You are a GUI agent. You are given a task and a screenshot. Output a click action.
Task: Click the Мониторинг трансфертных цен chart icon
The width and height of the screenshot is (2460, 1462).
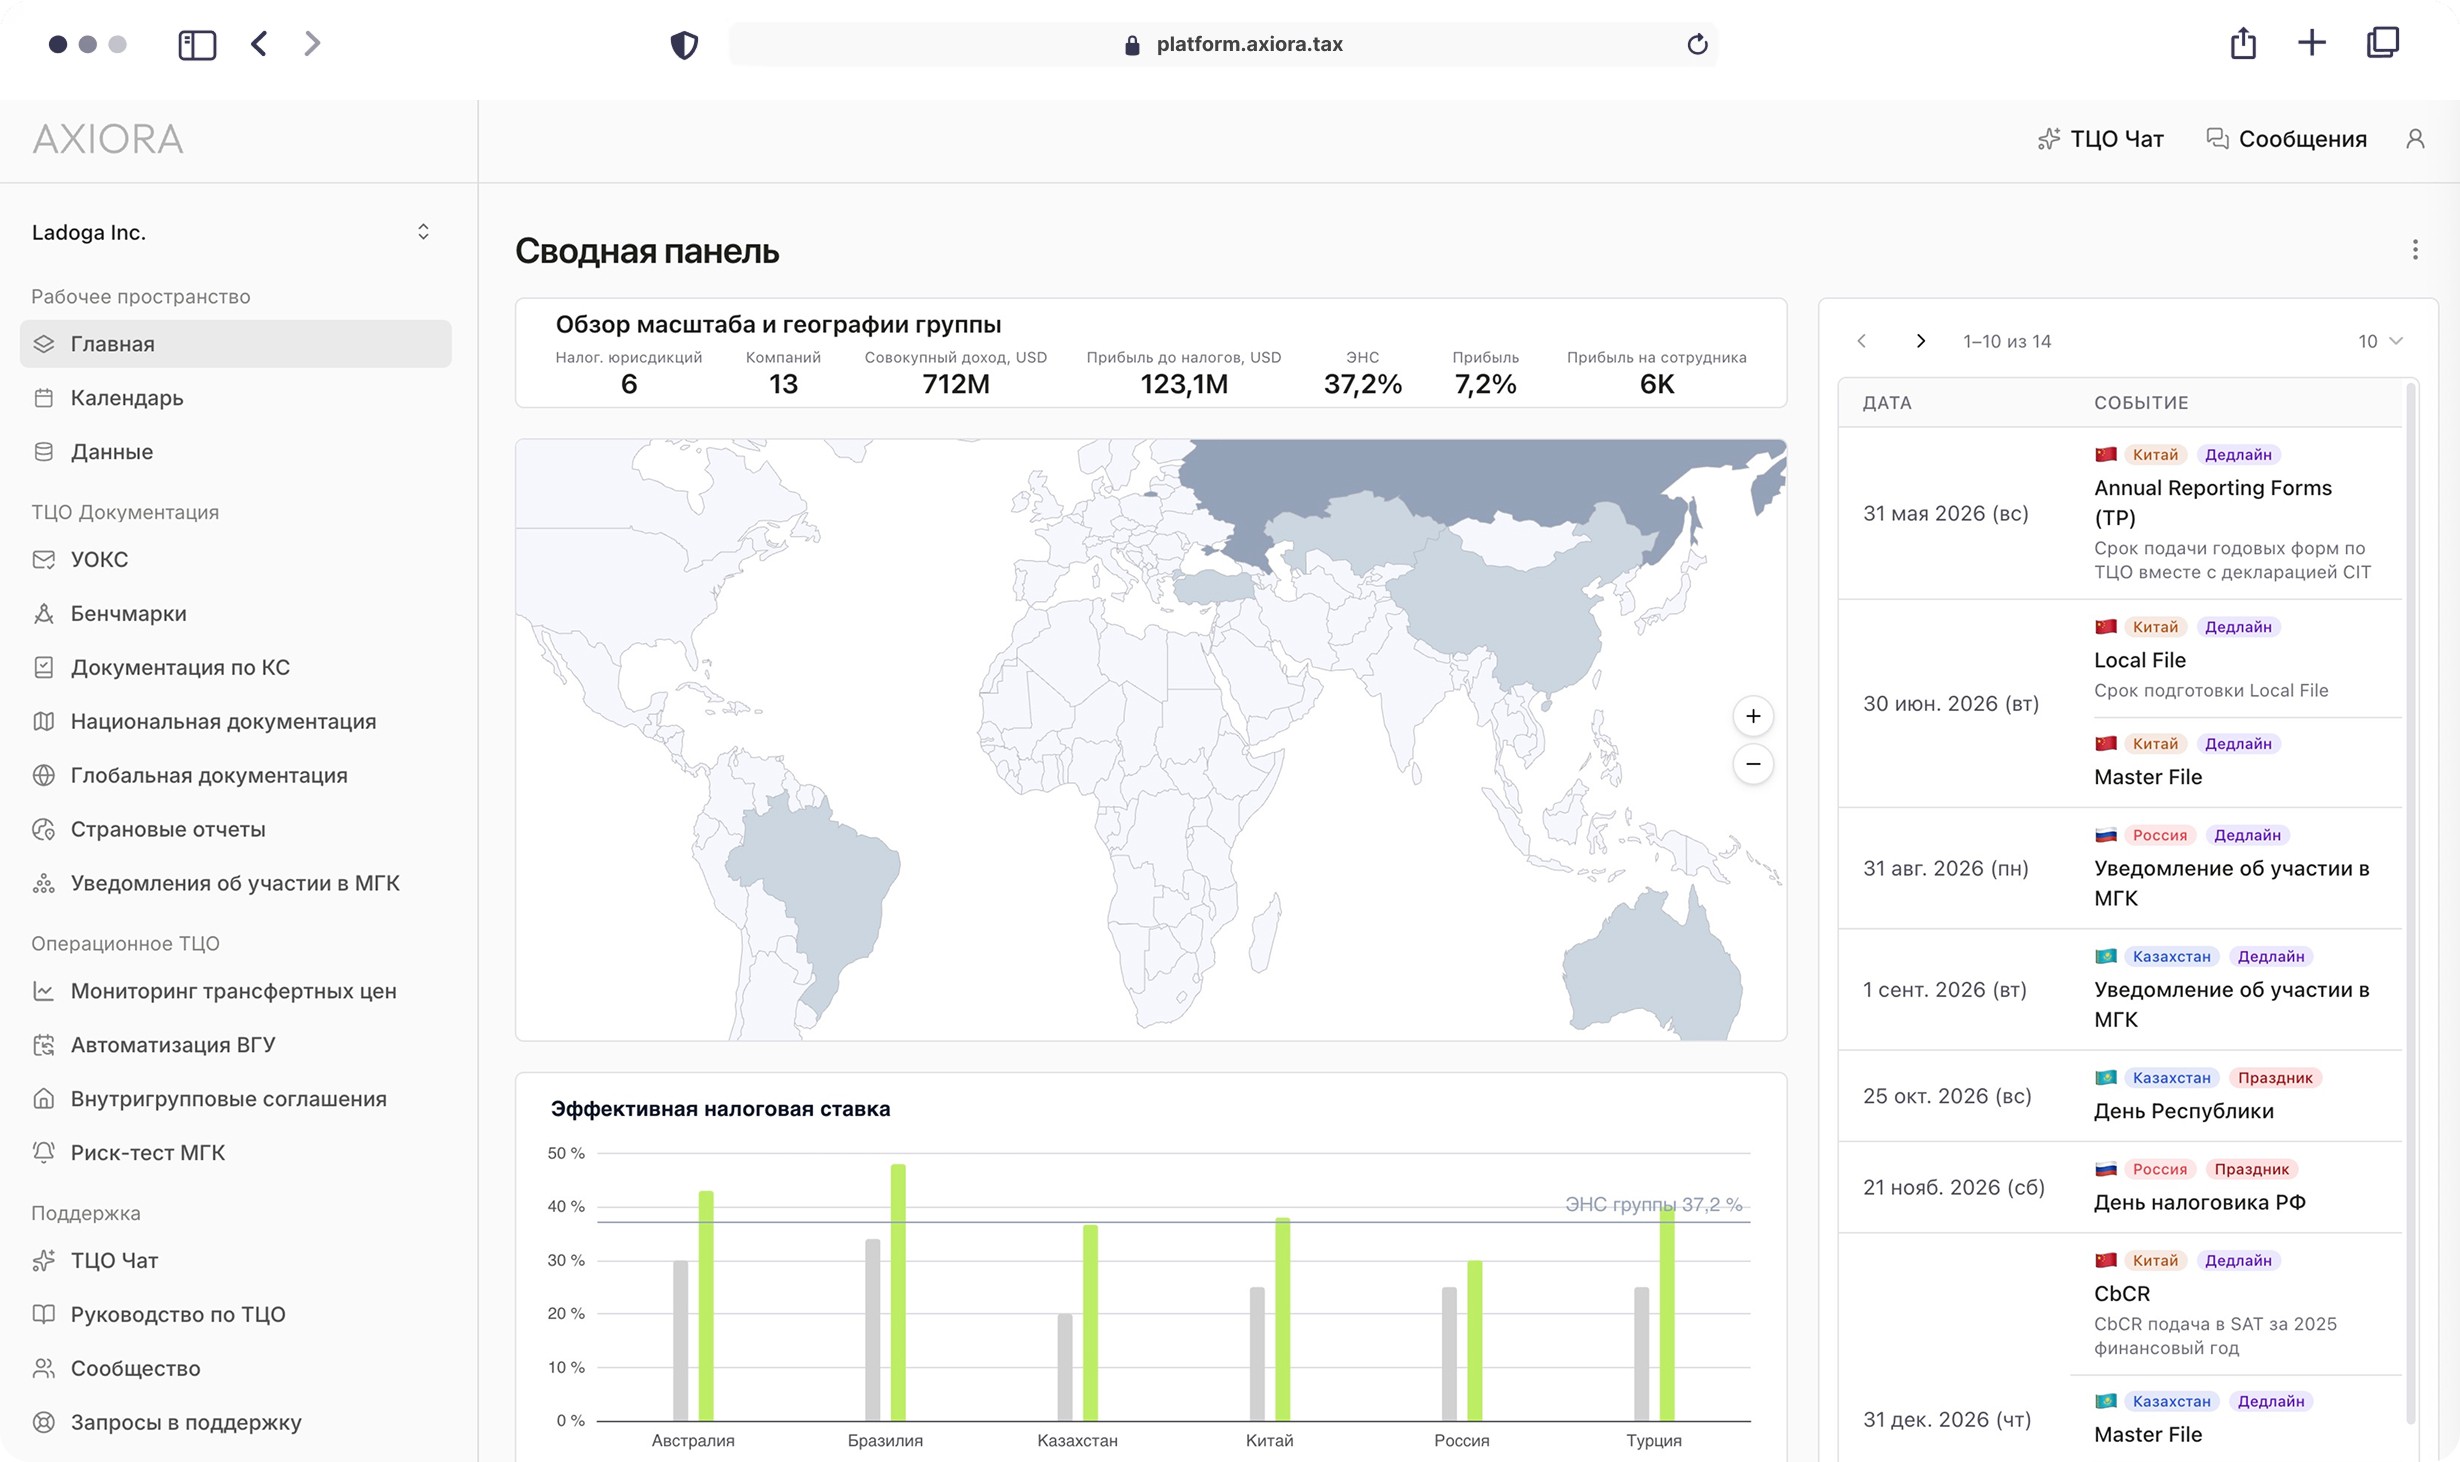pos(43,991)
